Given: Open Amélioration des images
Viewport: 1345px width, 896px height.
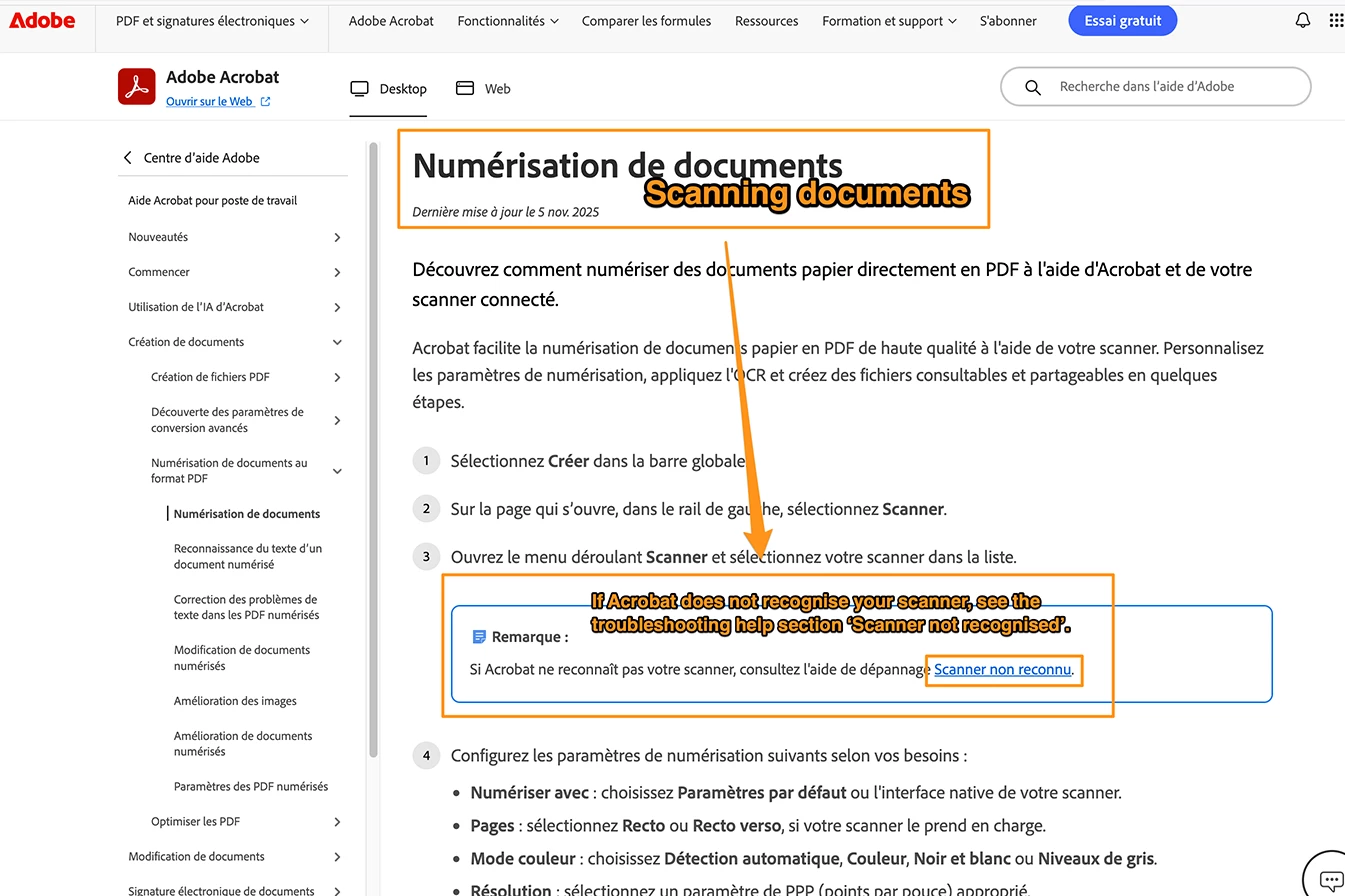Looking at the screenshot, I should click(x=235, y=701).
